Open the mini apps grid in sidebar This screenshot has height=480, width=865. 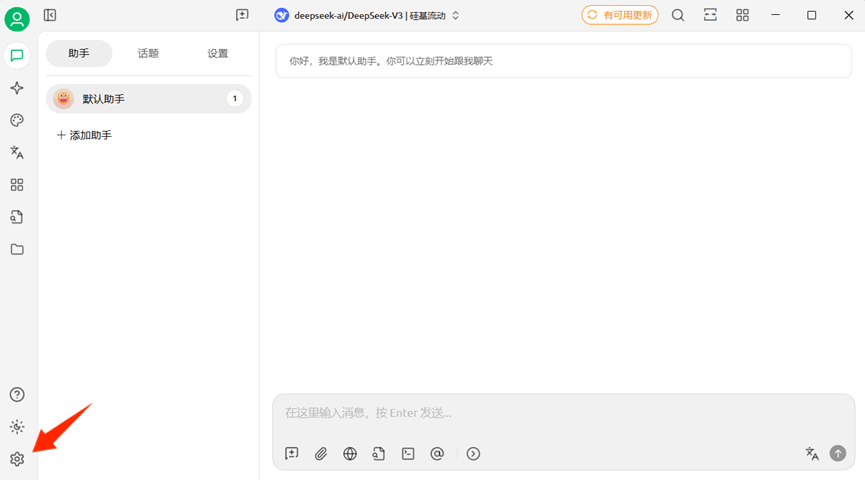click(x=17, y=185)
